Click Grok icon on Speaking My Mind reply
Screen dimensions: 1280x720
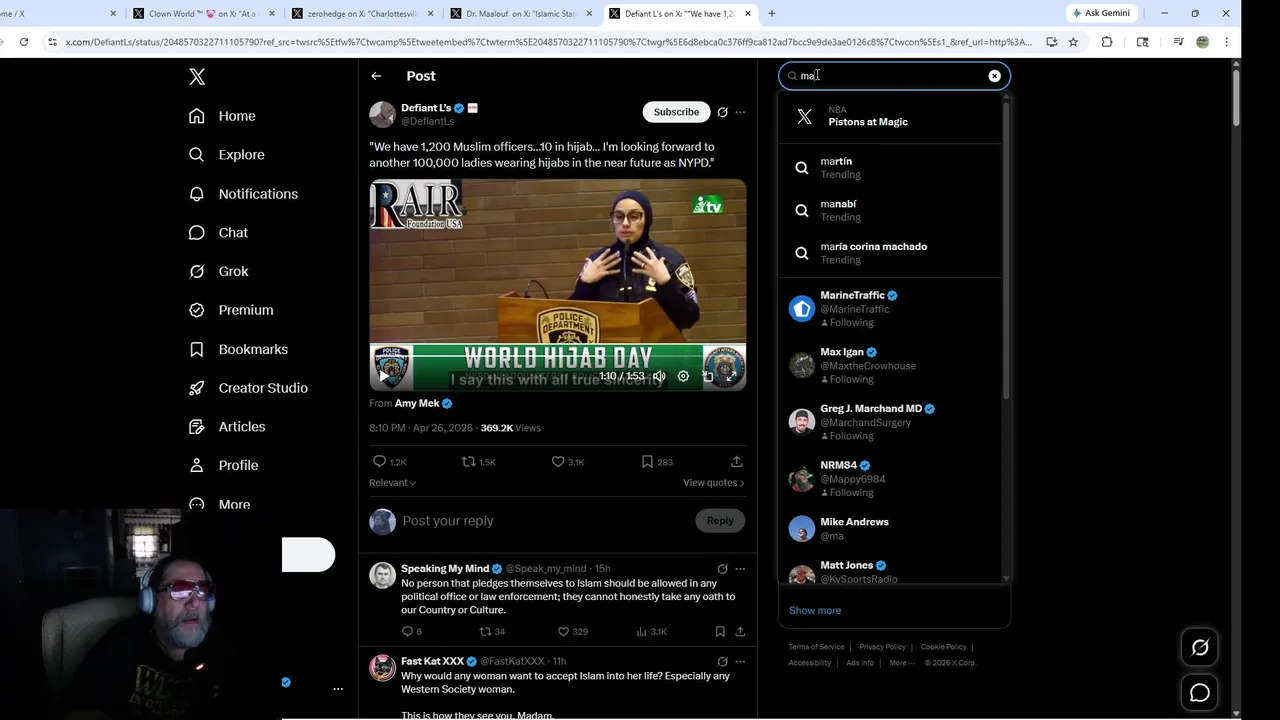pyautogui.click(x=722, y=569)
